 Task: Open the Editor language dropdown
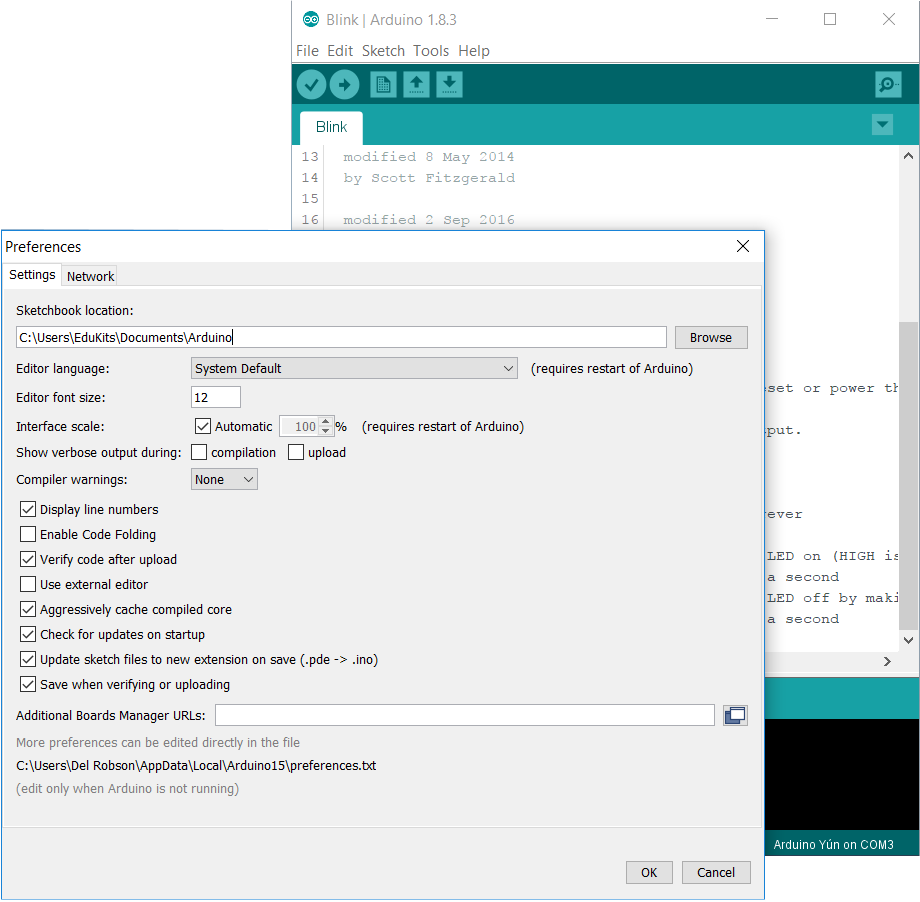pyautogui.click(x=354, y=369)
